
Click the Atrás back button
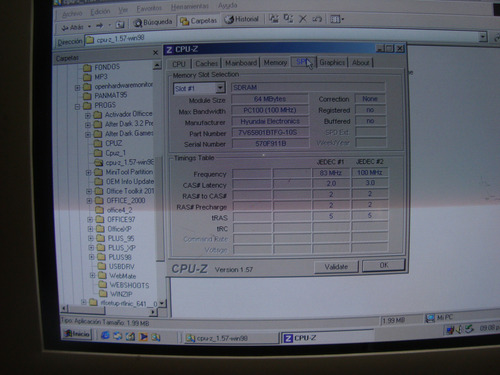[72, 27]
